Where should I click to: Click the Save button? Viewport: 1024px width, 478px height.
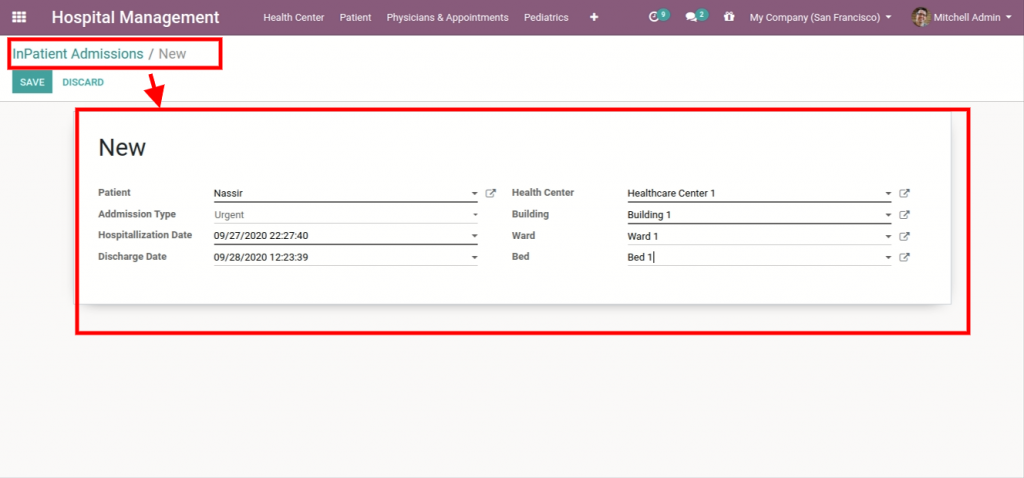pyautogui.click(x=32, y=82)
